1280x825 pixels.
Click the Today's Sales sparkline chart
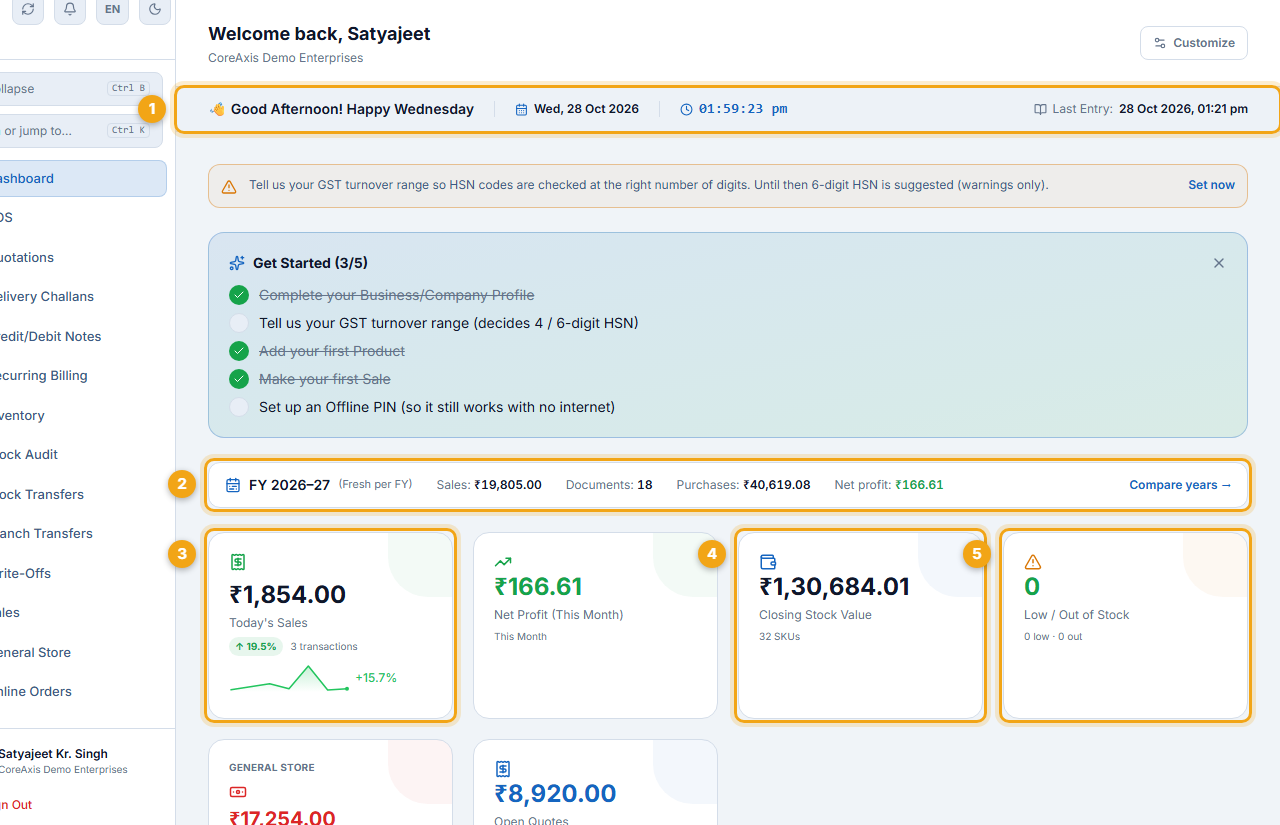pos(289,679)
